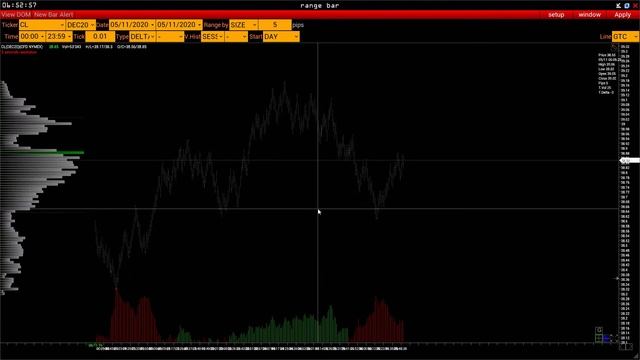Click the white arrow icon in the title bar

618,6
